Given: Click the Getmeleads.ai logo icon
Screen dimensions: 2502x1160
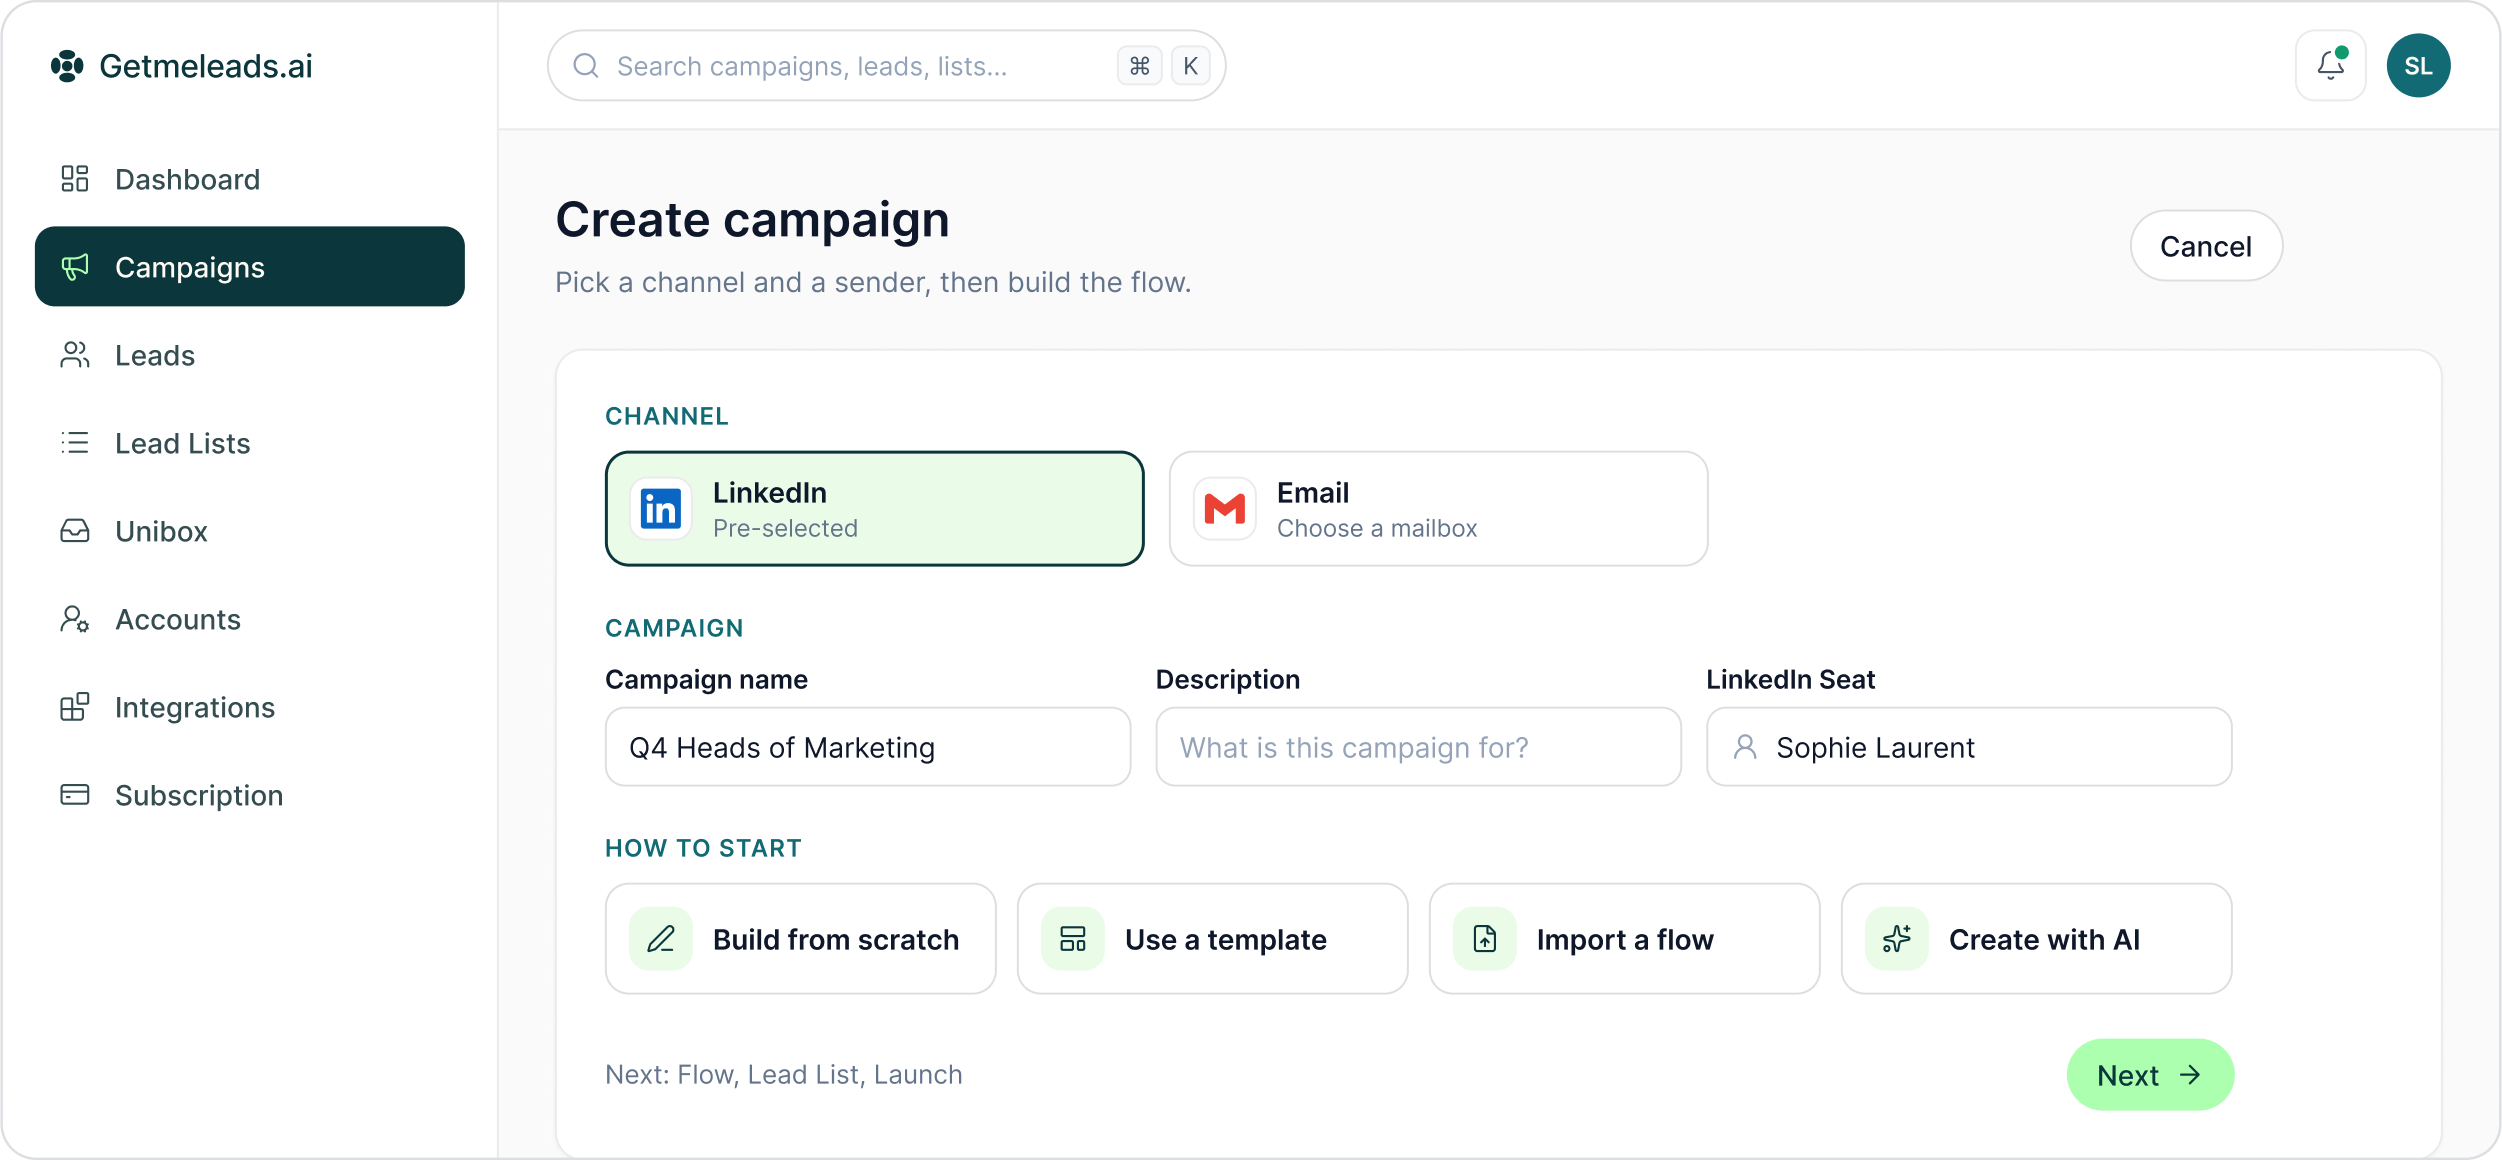Looking at the screenshot, I should (x=67, y=66).
